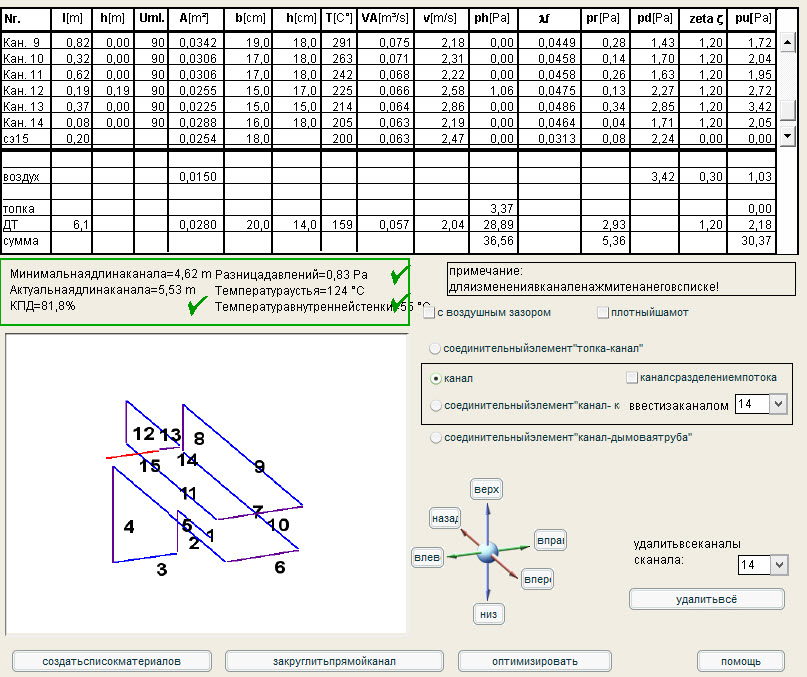
Task: Click the blue sphere at the axes center
Action: tap(487, 553)
